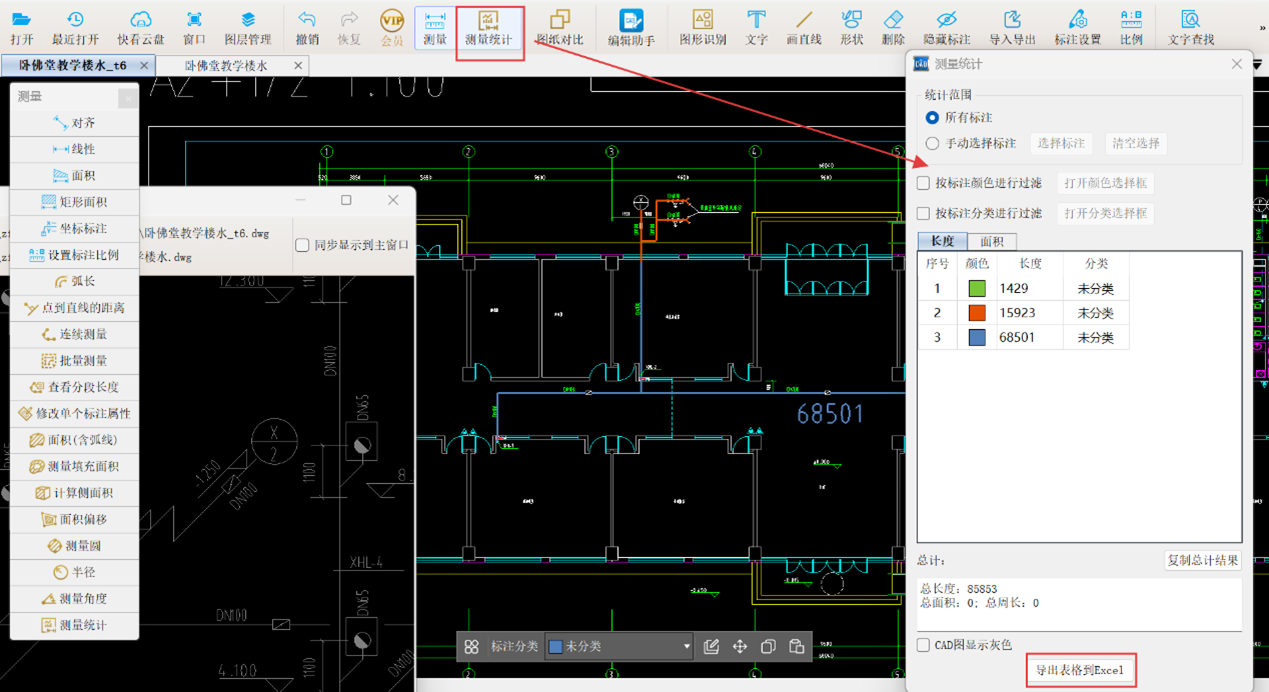Screen dimensions: 1269x692
Task: Click the 撤销 undo icon
Action: 307,27
